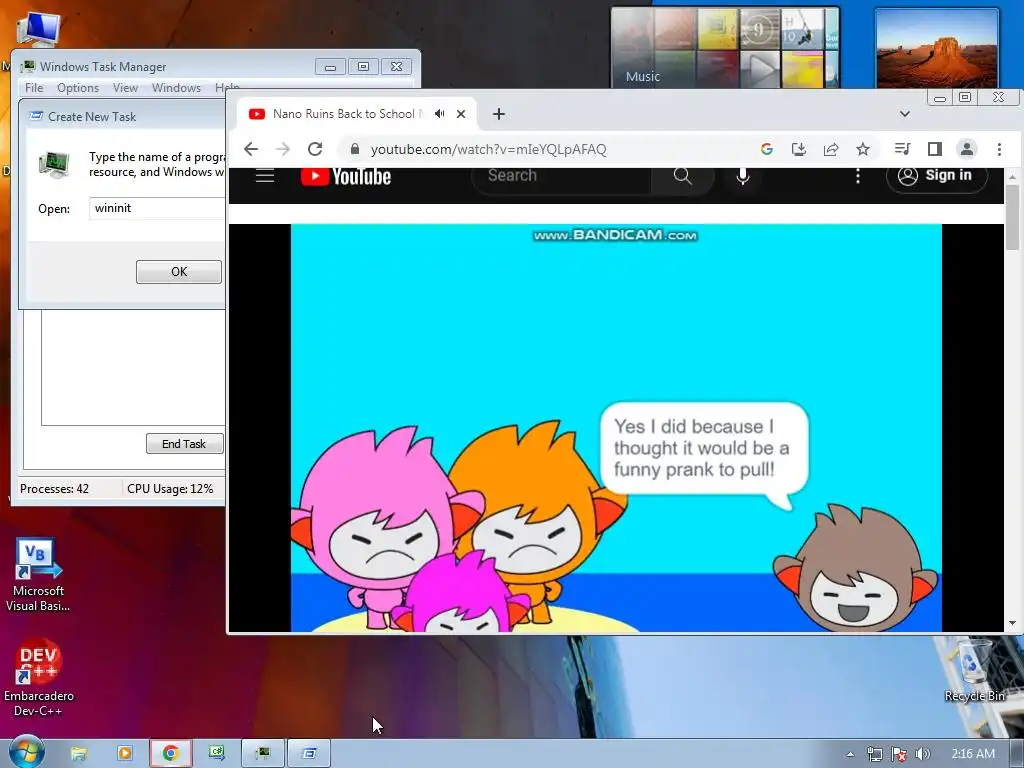Click the scrollbar down arrow in Chrome
The image size is (1024, 768).
pyautogui.click(x=1012, y=624)
